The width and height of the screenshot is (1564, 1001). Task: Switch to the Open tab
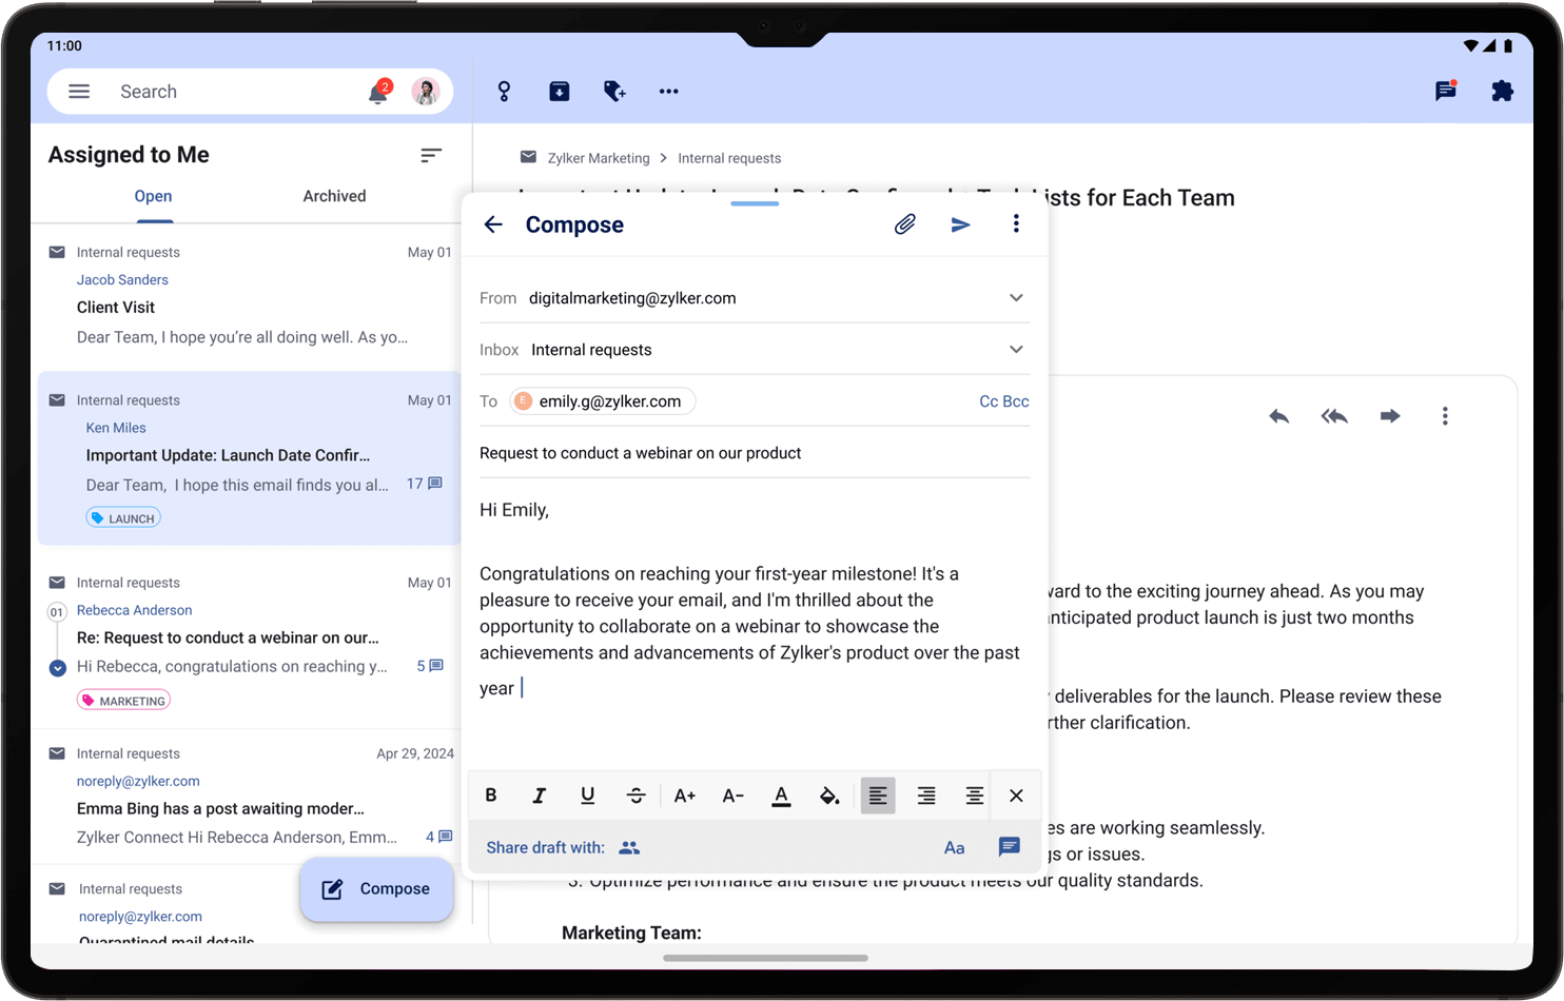[153, 196]
